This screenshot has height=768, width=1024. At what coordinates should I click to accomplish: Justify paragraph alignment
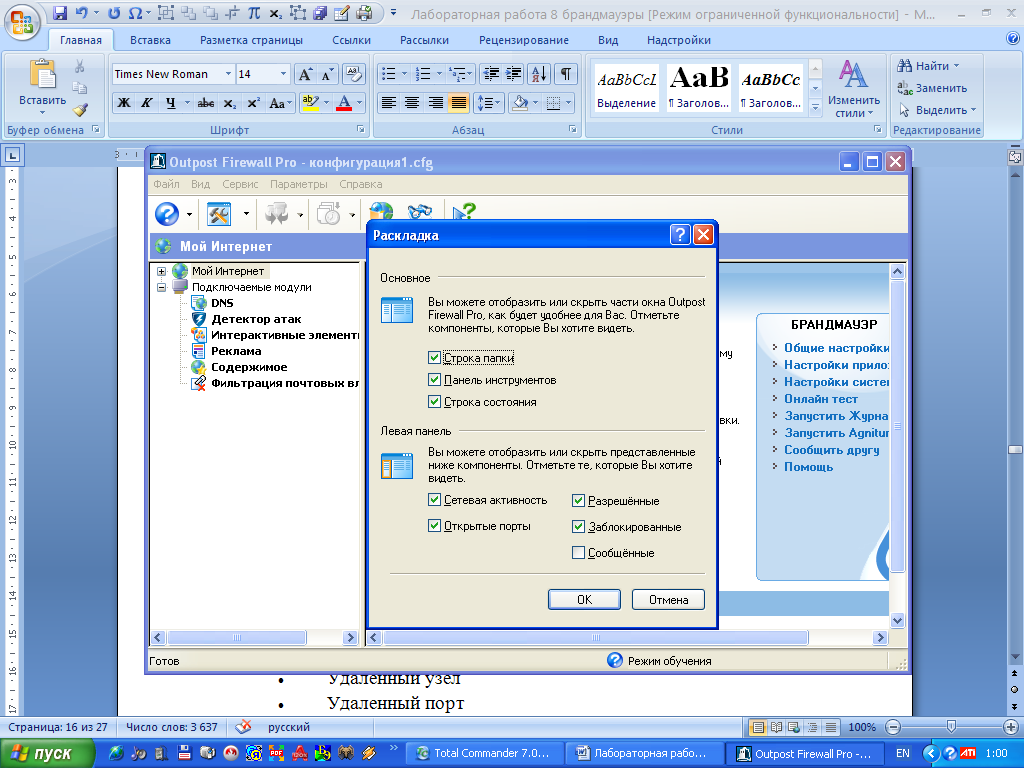click(x=458, y=103)
